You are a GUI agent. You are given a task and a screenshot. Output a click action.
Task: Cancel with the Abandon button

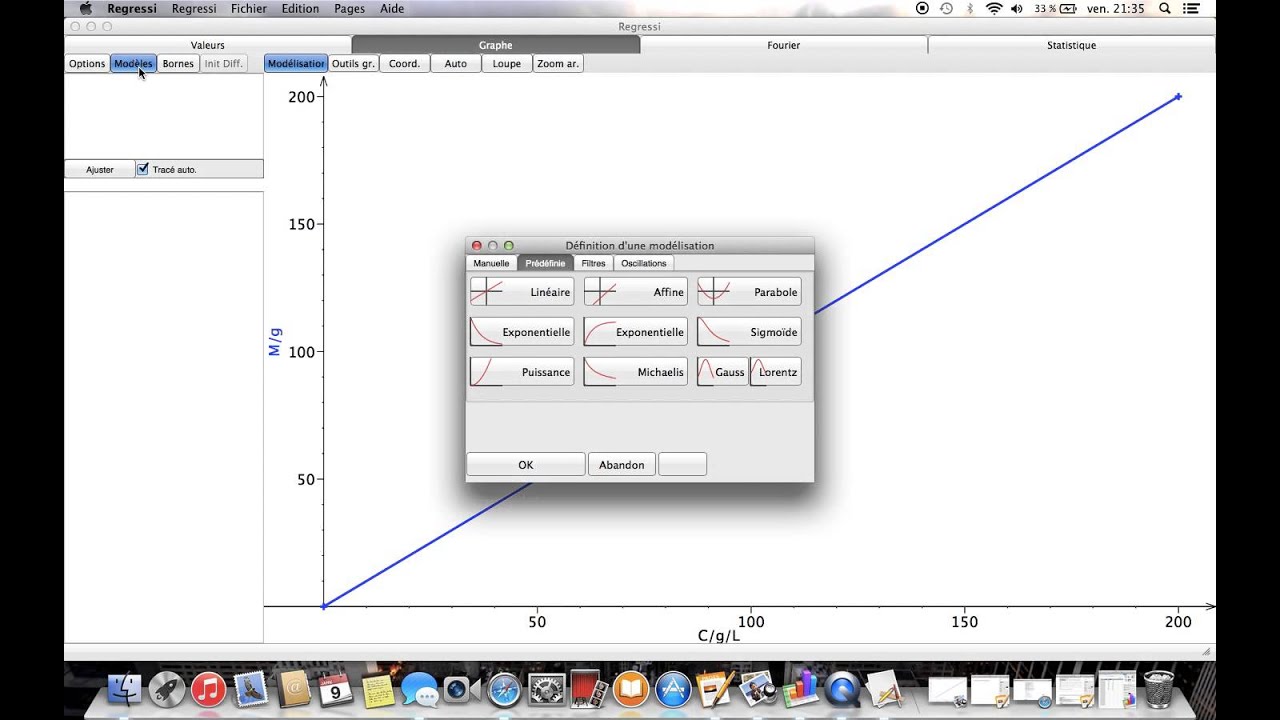tap(622, 464)
